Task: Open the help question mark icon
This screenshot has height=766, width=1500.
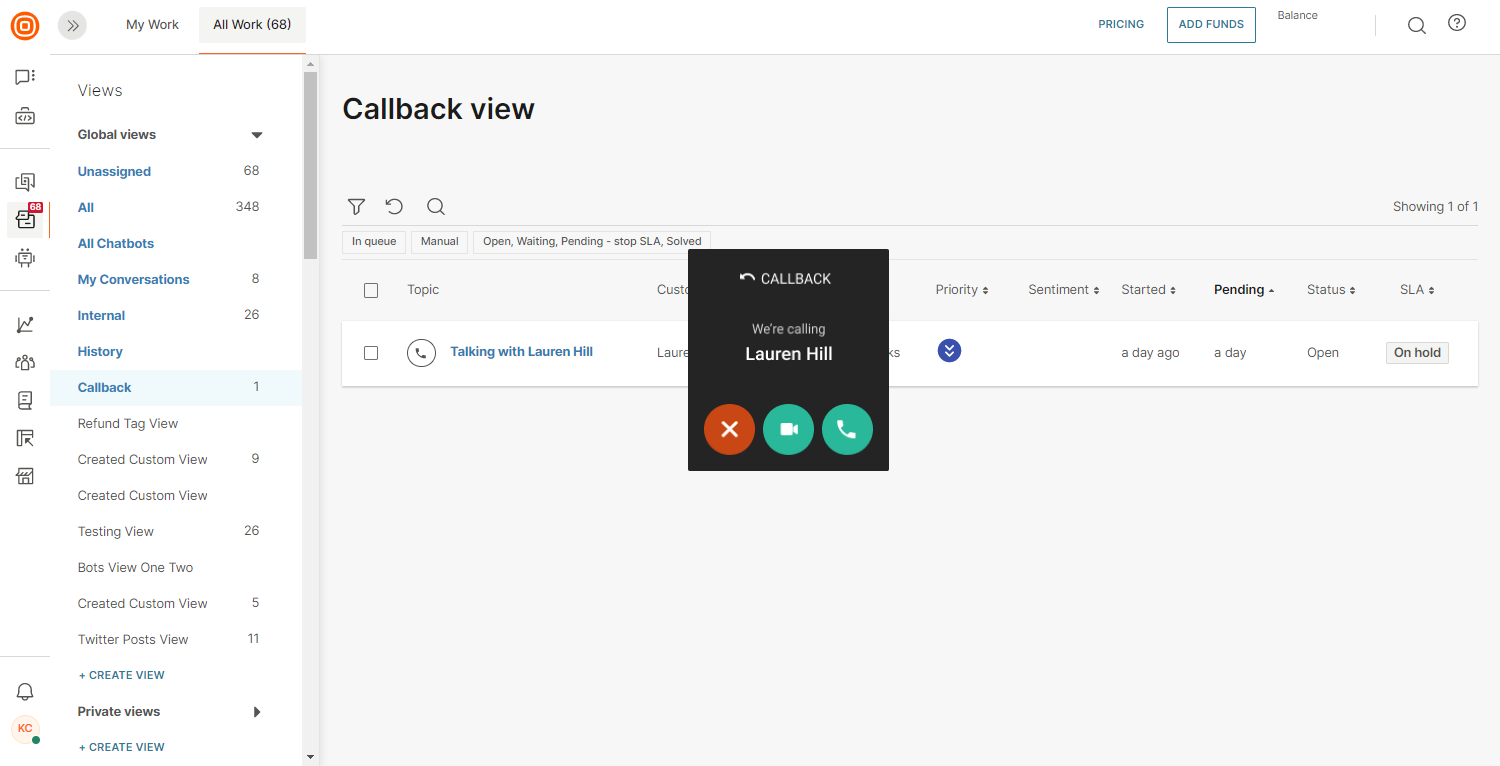Action: pyautogui.click(x=1457, y=23)
